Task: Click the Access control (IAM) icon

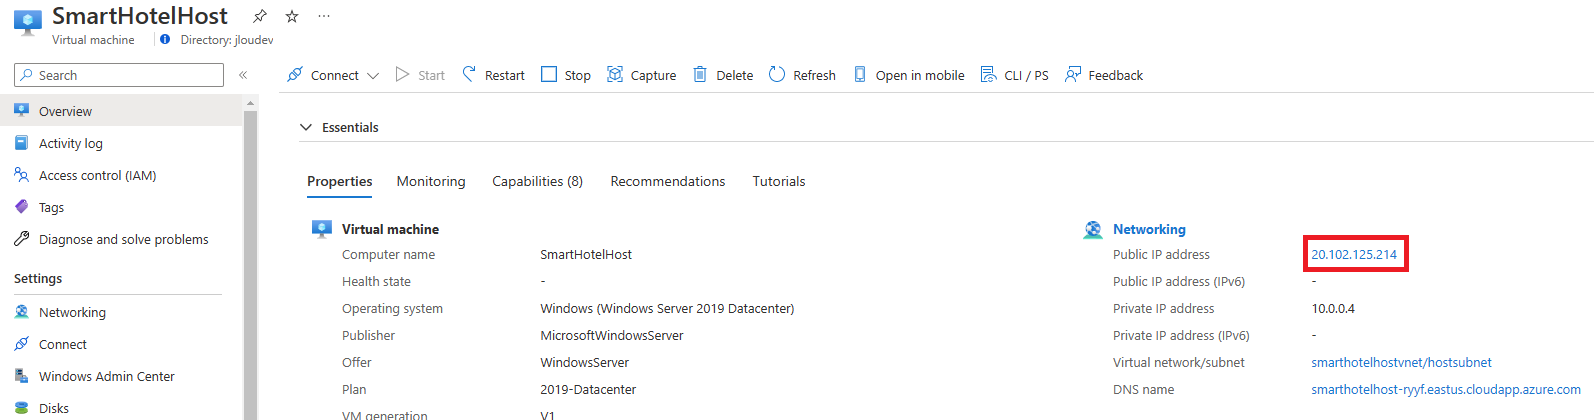Action: tap(22, 175)
